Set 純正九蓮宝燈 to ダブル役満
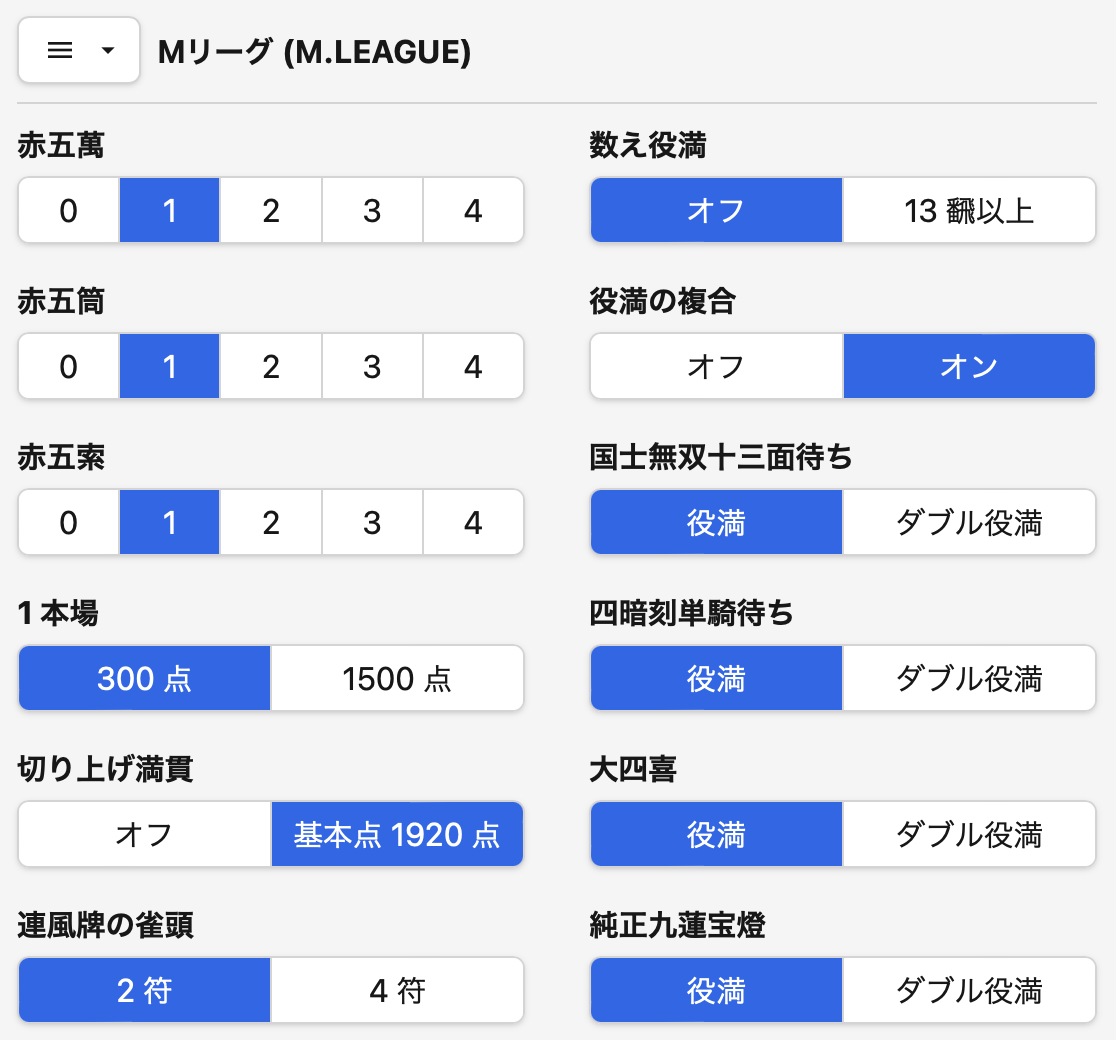This screenshot has width=1116, height=1040. tap(969, 991)
